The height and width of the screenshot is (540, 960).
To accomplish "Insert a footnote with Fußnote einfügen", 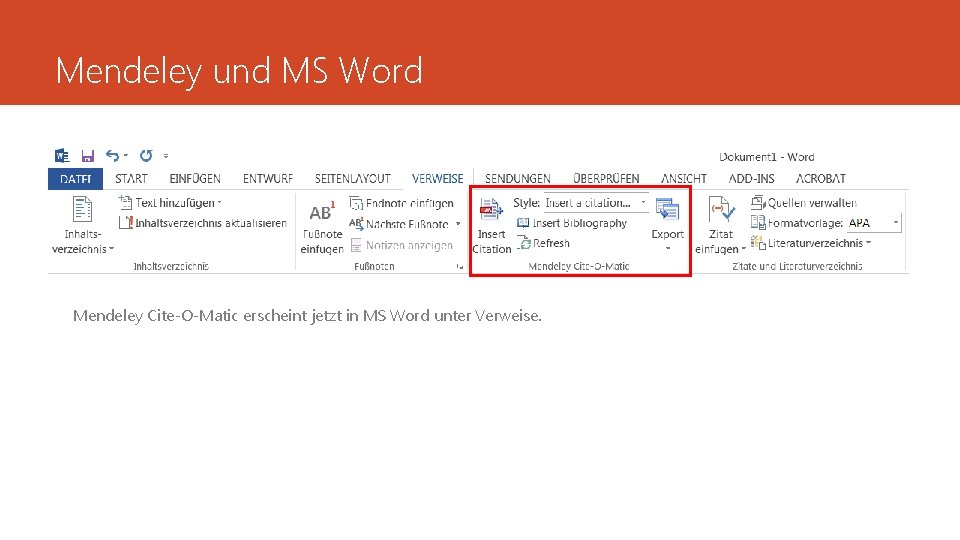I will point(321,227).
